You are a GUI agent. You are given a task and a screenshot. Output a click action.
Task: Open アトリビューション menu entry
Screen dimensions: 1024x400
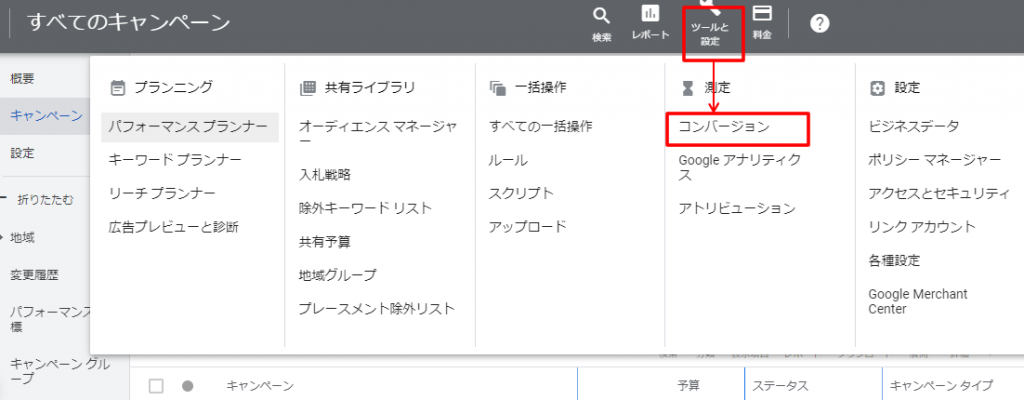tap(736, 208)
